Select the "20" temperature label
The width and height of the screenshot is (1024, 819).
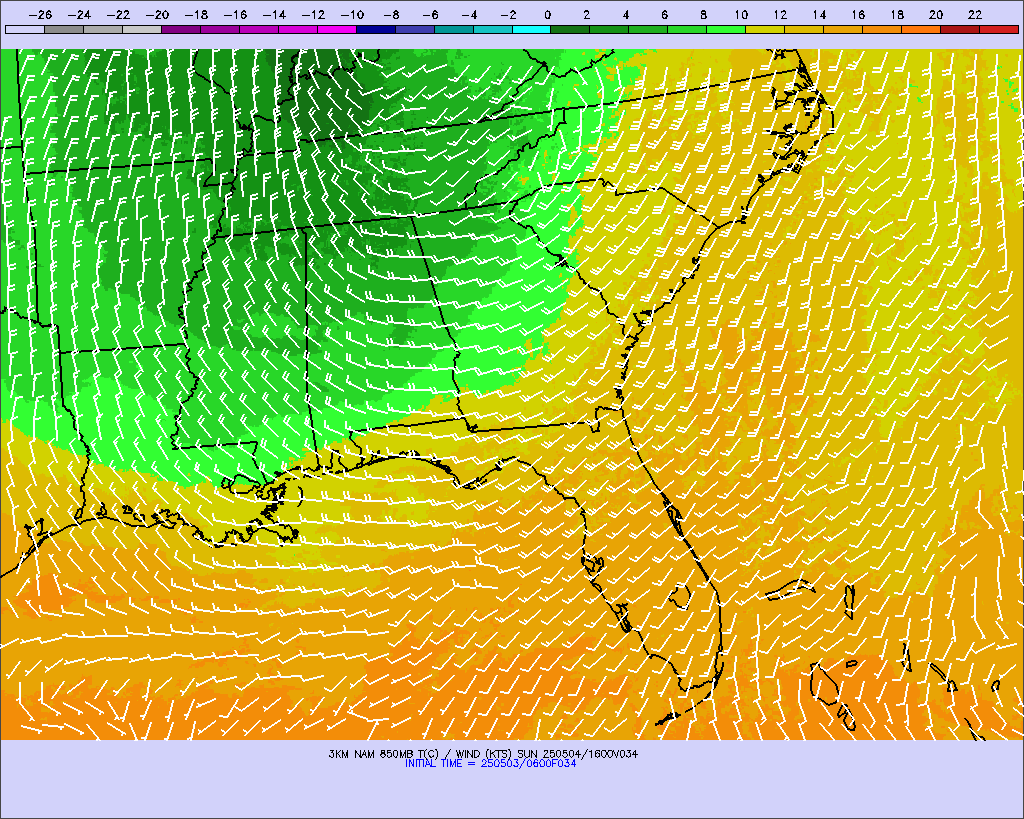pyautogui.click(x=936, y=14)
